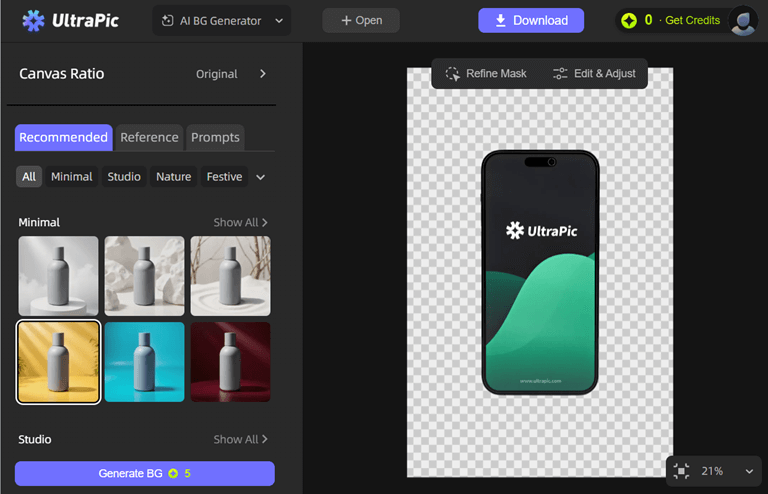Show All backgrounds in Studio section
The height and width of the screenshot is (494, 768).
coord(240,439)
